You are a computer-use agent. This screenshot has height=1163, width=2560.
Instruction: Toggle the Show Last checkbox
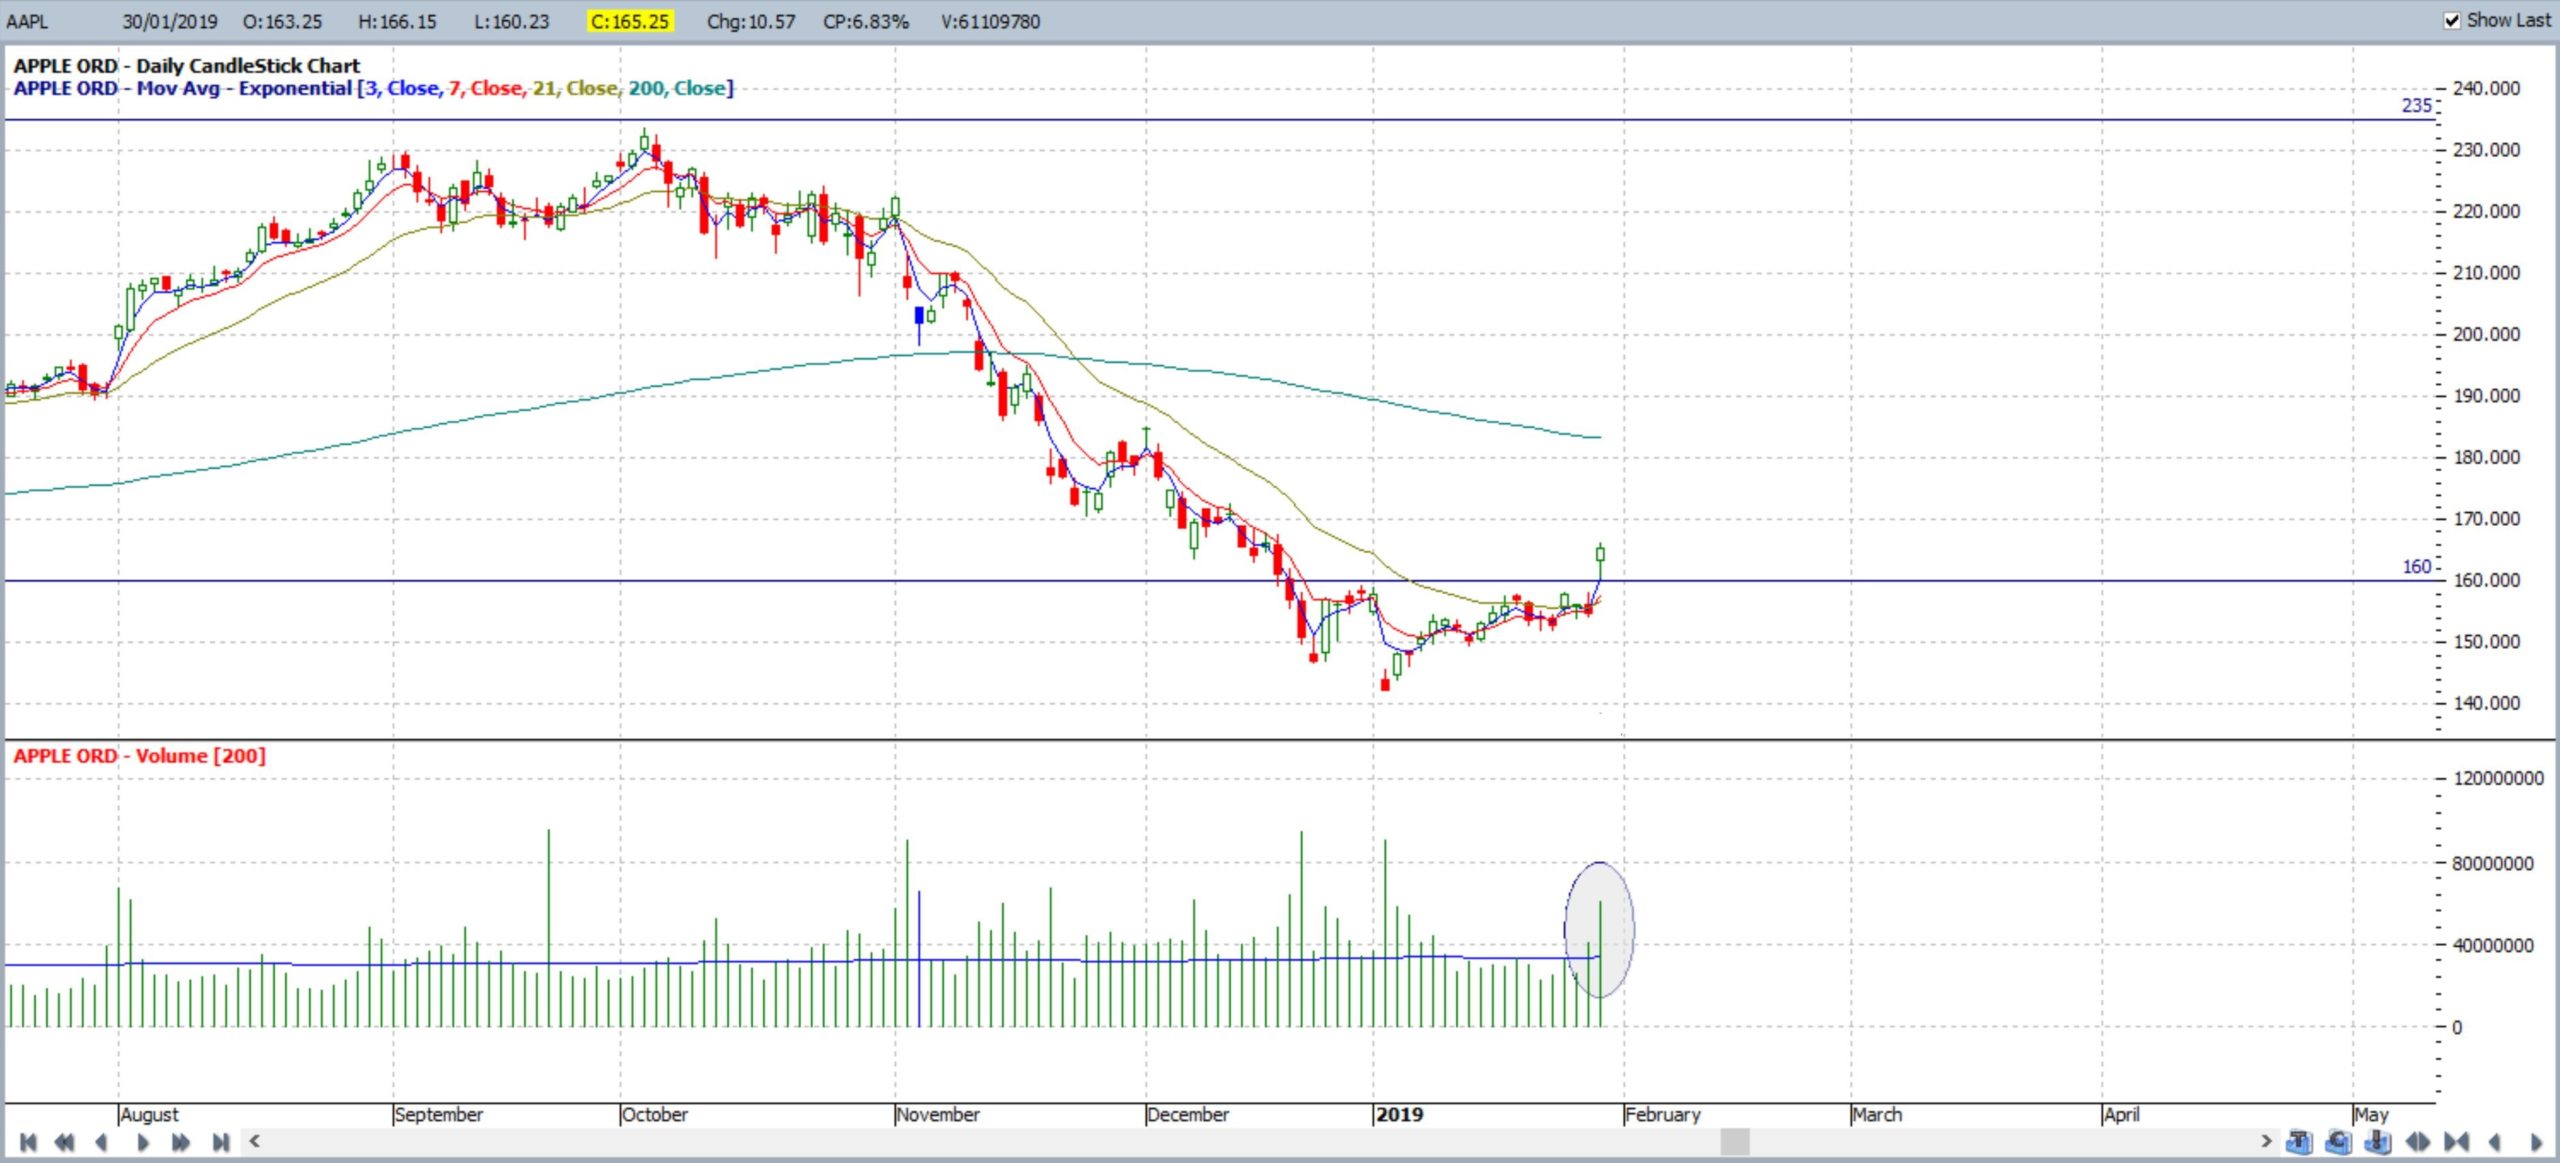click(2452, 20)
